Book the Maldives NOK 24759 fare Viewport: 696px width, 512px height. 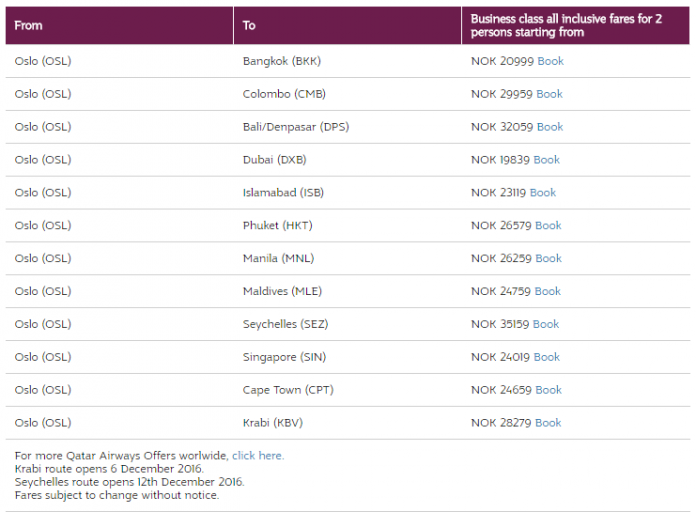548,291
